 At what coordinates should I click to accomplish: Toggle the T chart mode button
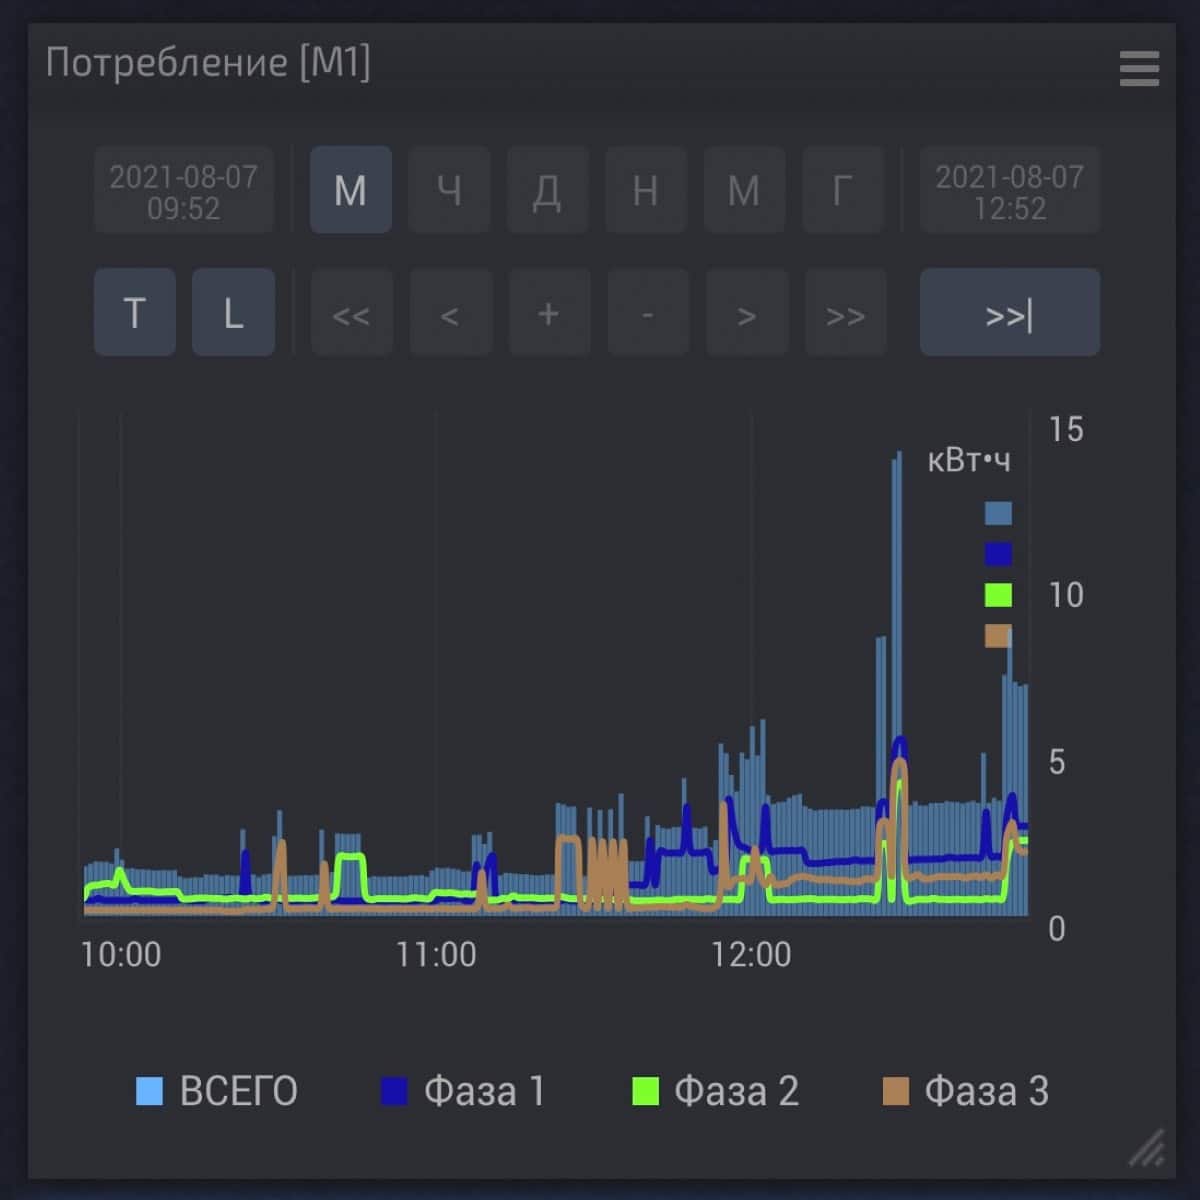point(135,312)
